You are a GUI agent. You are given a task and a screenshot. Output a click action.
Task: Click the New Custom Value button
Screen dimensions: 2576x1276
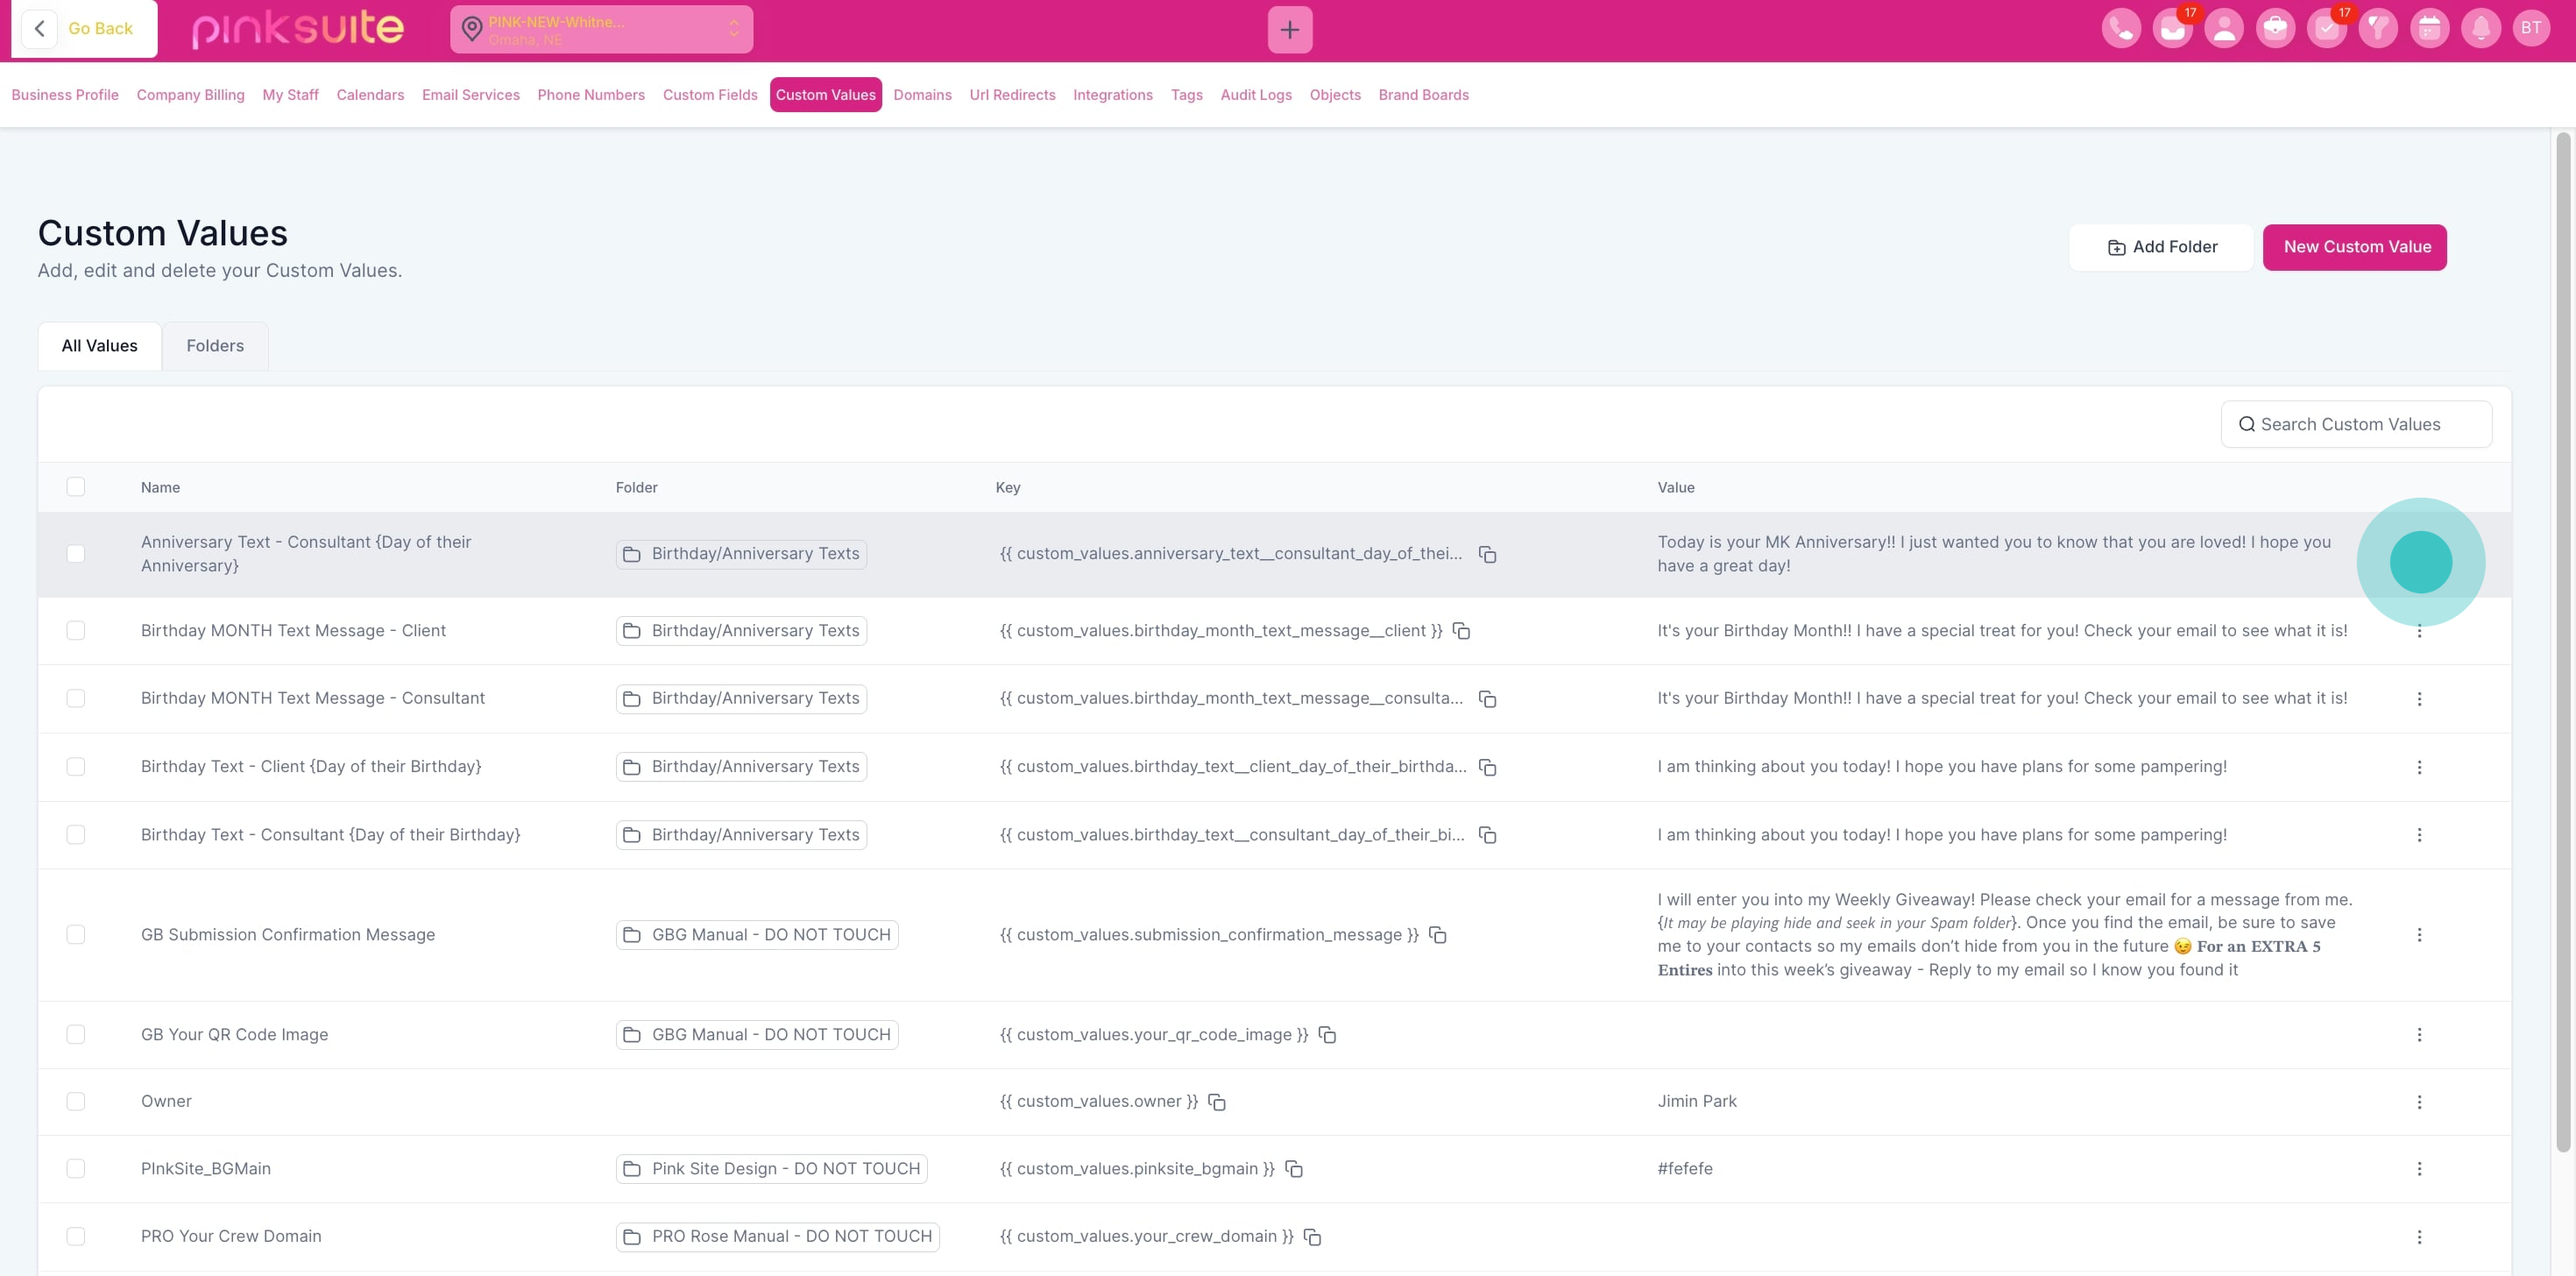coord(2355,247)
